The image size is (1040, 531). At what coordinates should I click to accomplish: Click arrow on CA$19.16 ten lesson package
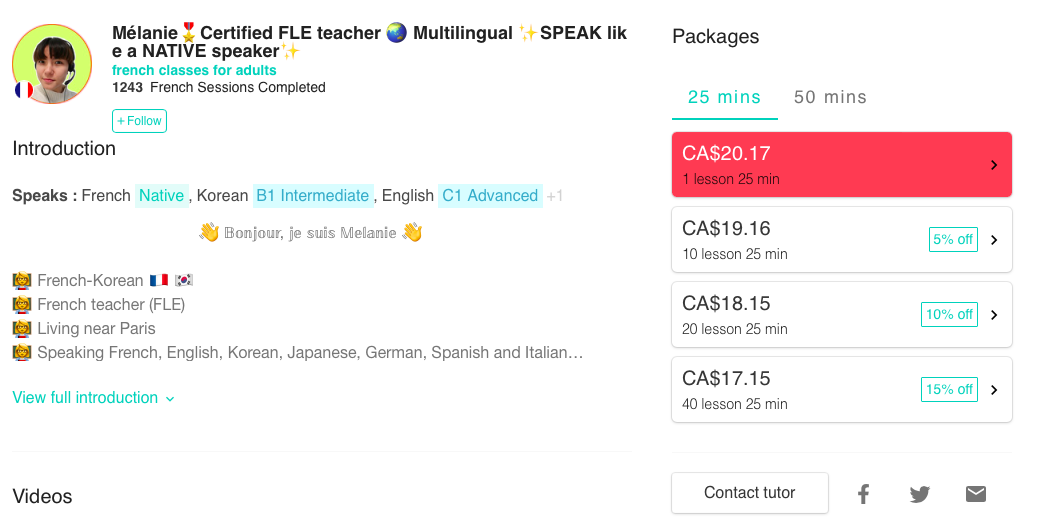[994, 240]
